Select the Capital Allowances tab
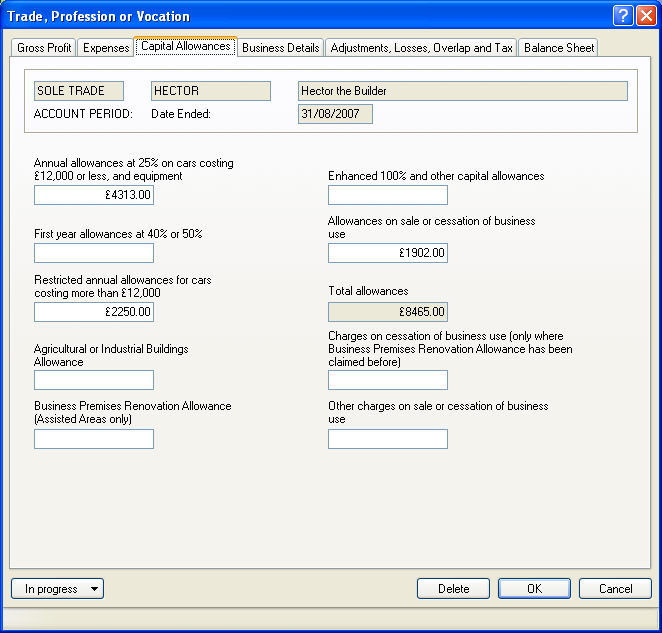This screenshot has width=662, height=633. click(x=185, y=47)
